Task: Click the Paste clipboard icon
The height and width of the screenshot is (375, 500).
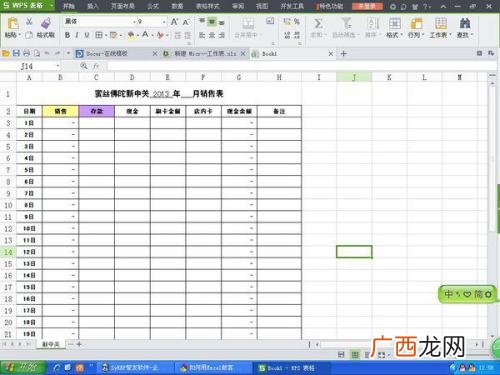Action: 13,24
